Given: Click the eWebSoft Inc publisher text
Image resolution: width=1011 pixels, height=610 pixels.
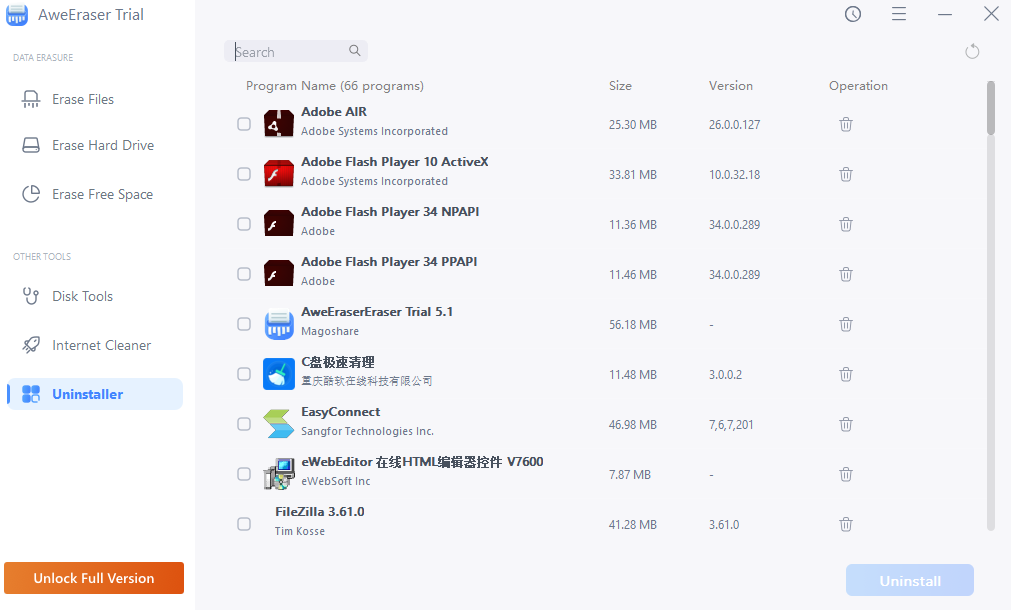Looking at the screenshot, I should (335, 481).
